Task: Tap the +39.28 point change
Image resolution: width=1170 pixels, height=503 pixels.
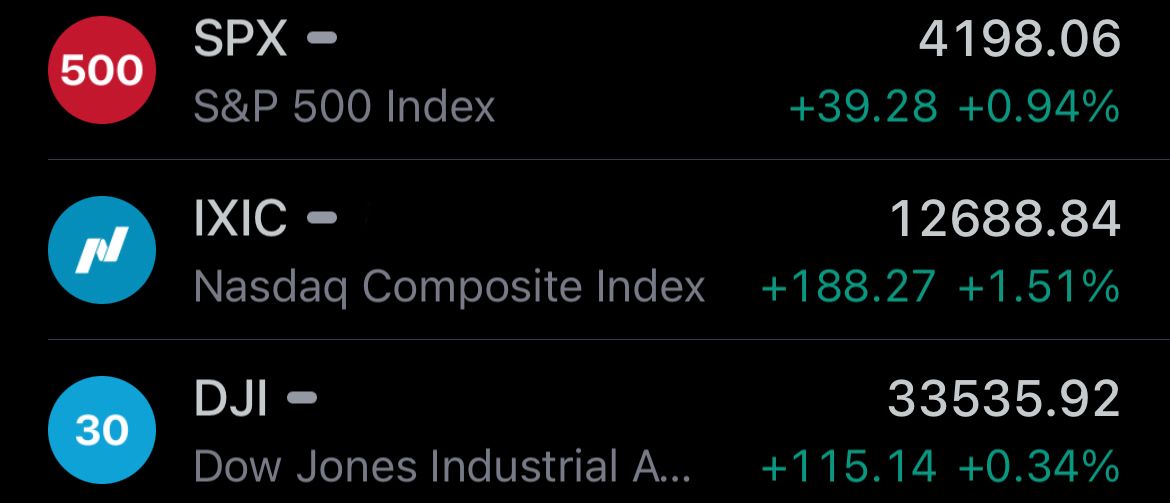Action: (x=863, y=107)
